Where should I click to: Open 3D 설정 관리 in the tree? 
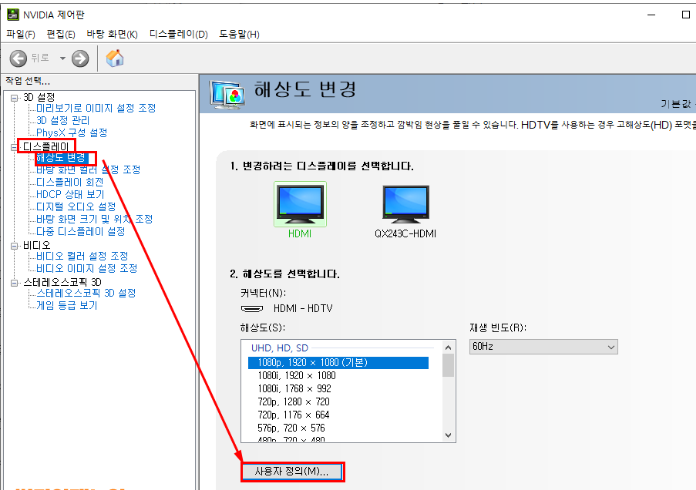pyautogui.click(x=63, y=121)
